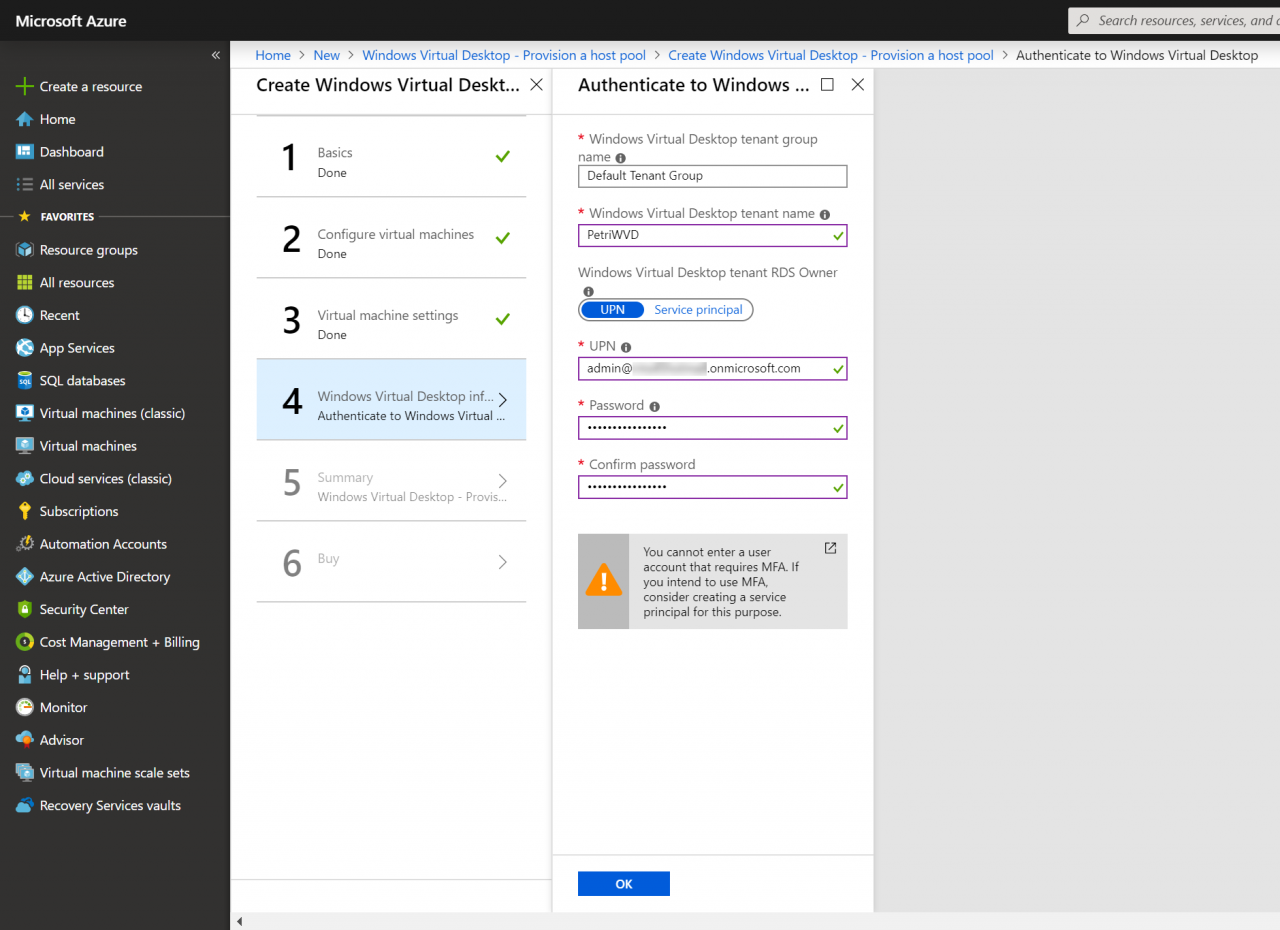Select the Dashboard icon in sidebar
The width and height of the screenshot is (1280, 930).
pos(24,152)
